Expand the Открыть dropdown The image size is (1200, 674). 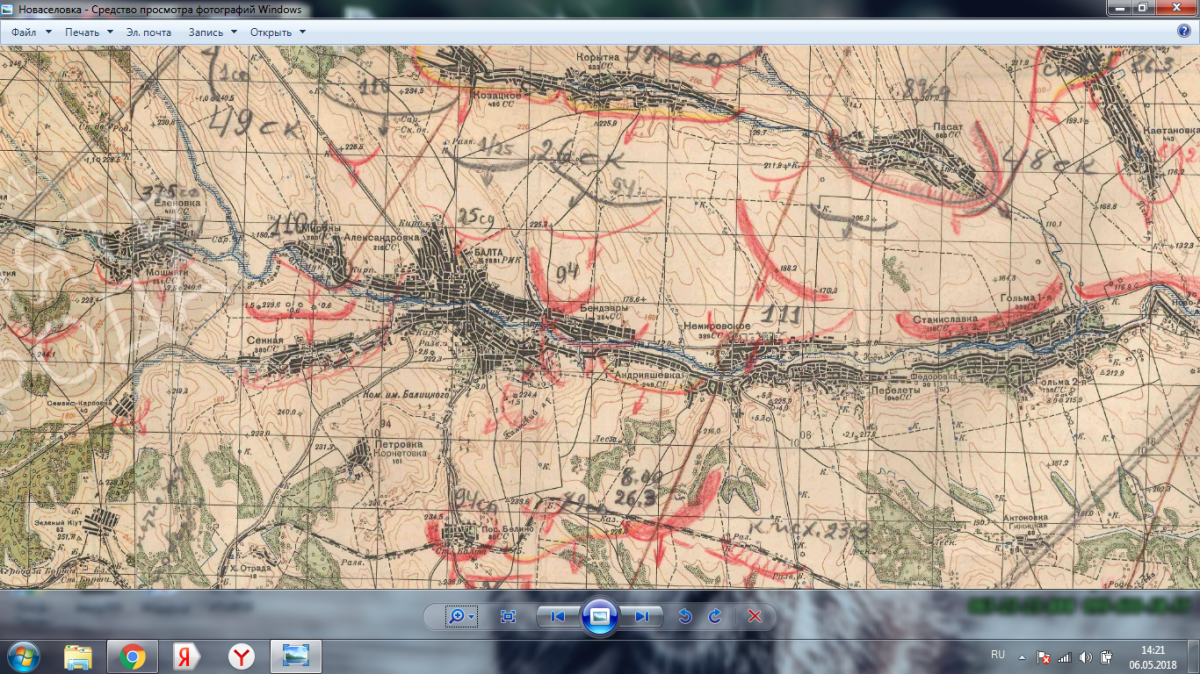[x=278, y=32]
